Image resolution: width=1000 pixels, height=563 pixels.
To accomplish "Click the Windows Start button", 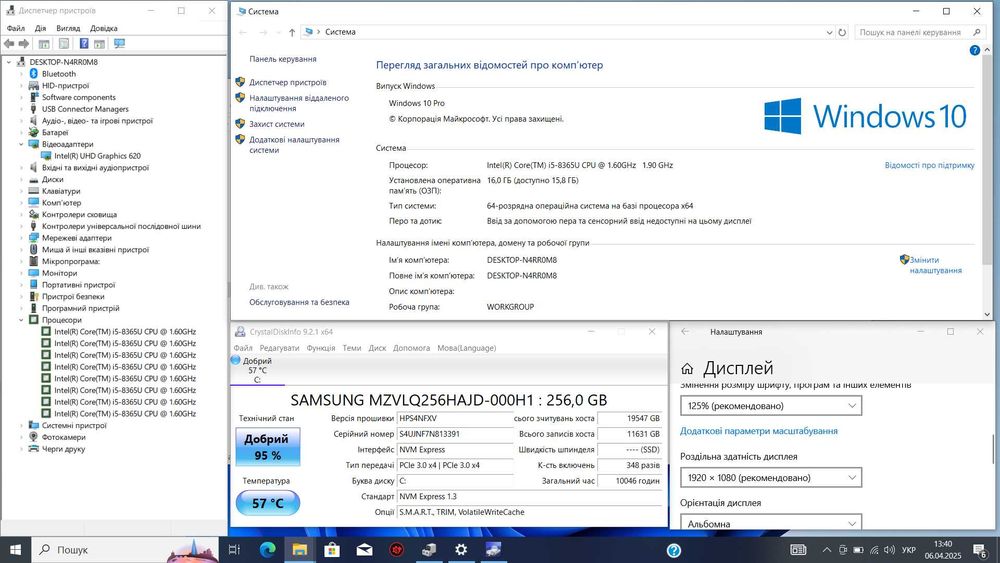I will pyautogui.click(x=15, y=550).
